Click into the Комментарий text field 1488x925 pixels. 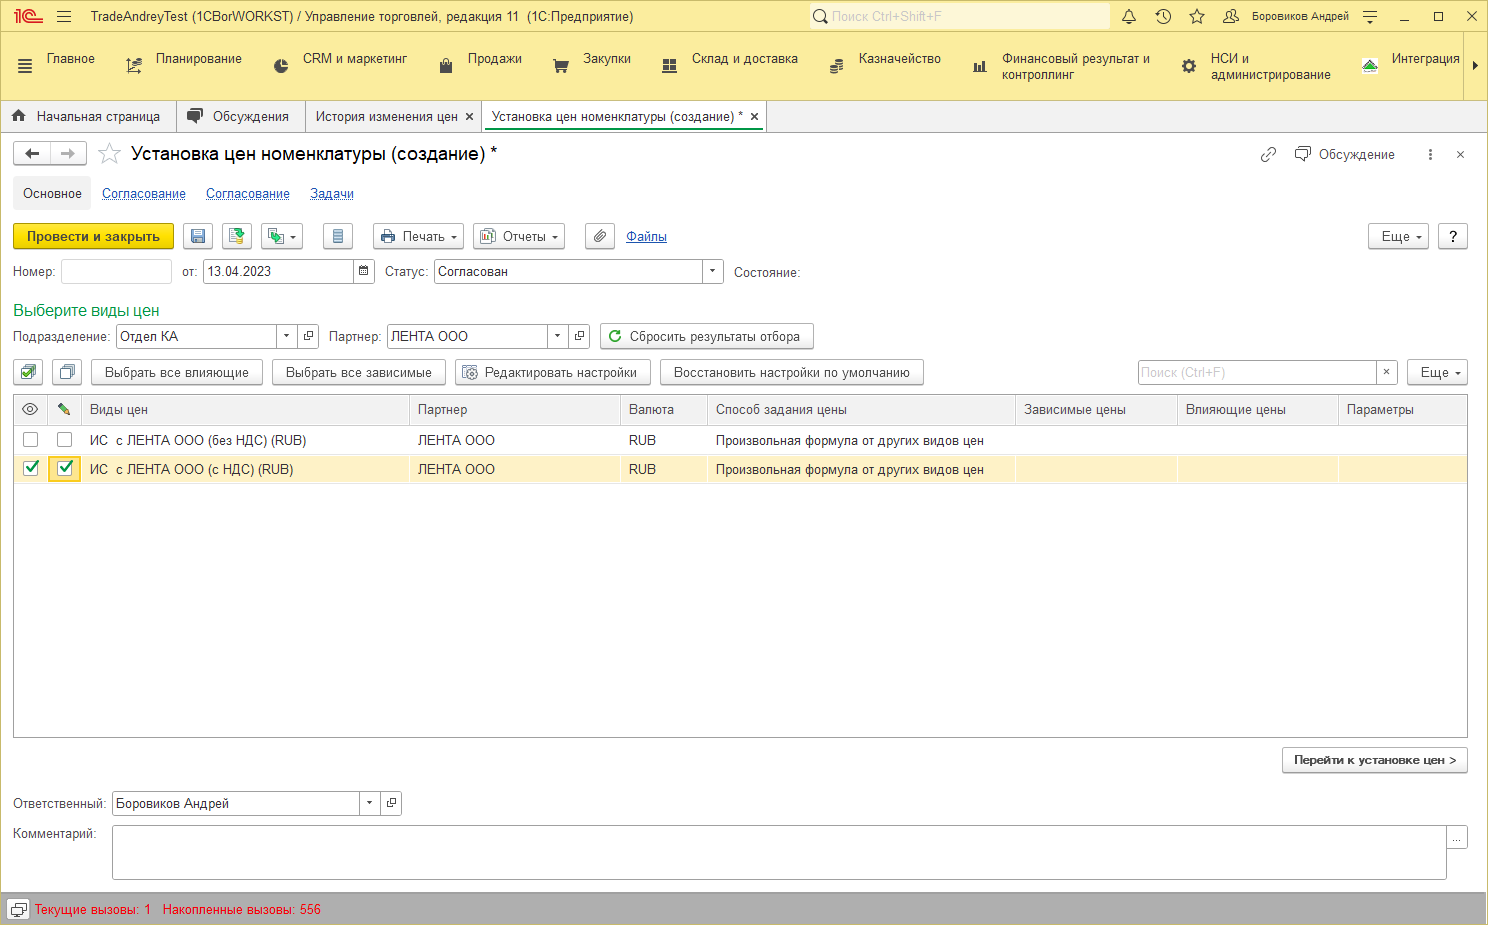(x=778, y=852)
